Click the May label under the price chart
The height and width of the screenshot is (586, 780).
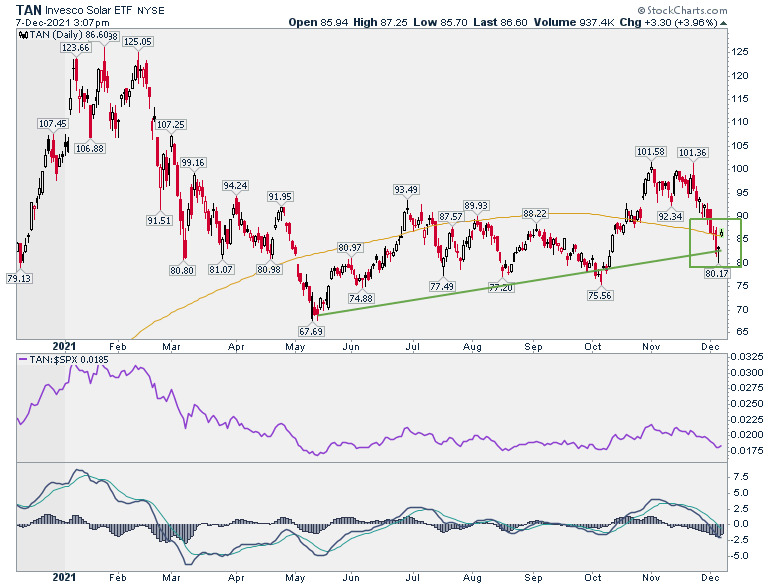pos(295,347)
